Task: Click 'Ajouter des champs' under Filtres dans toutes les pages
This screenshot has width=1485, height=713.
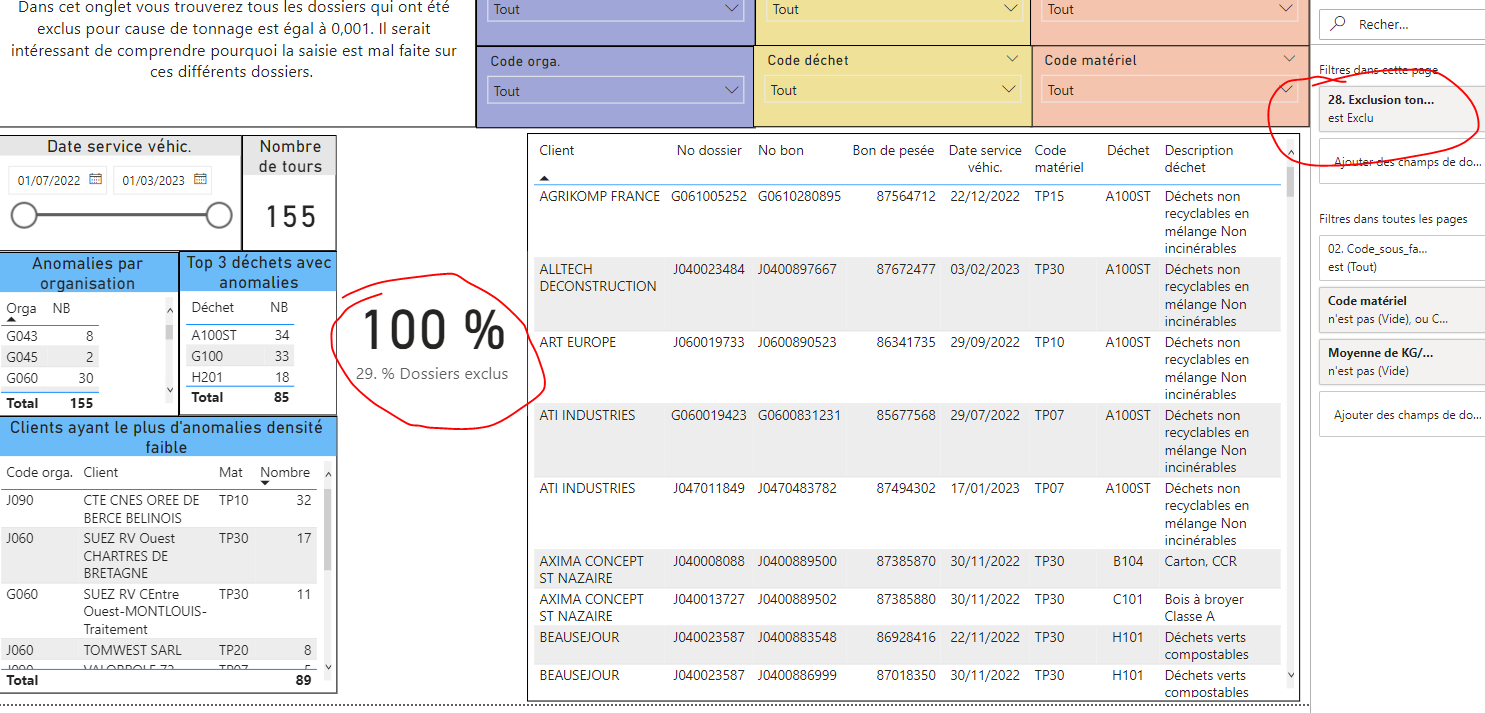Action: tap(1402, 414)
